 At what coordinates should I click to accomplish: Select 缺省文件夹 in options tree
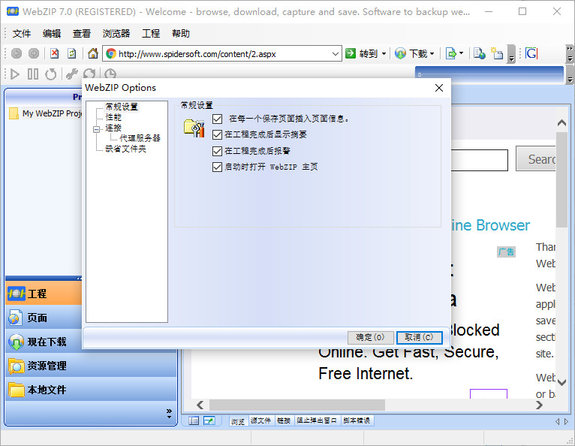(x=125, y=149)
